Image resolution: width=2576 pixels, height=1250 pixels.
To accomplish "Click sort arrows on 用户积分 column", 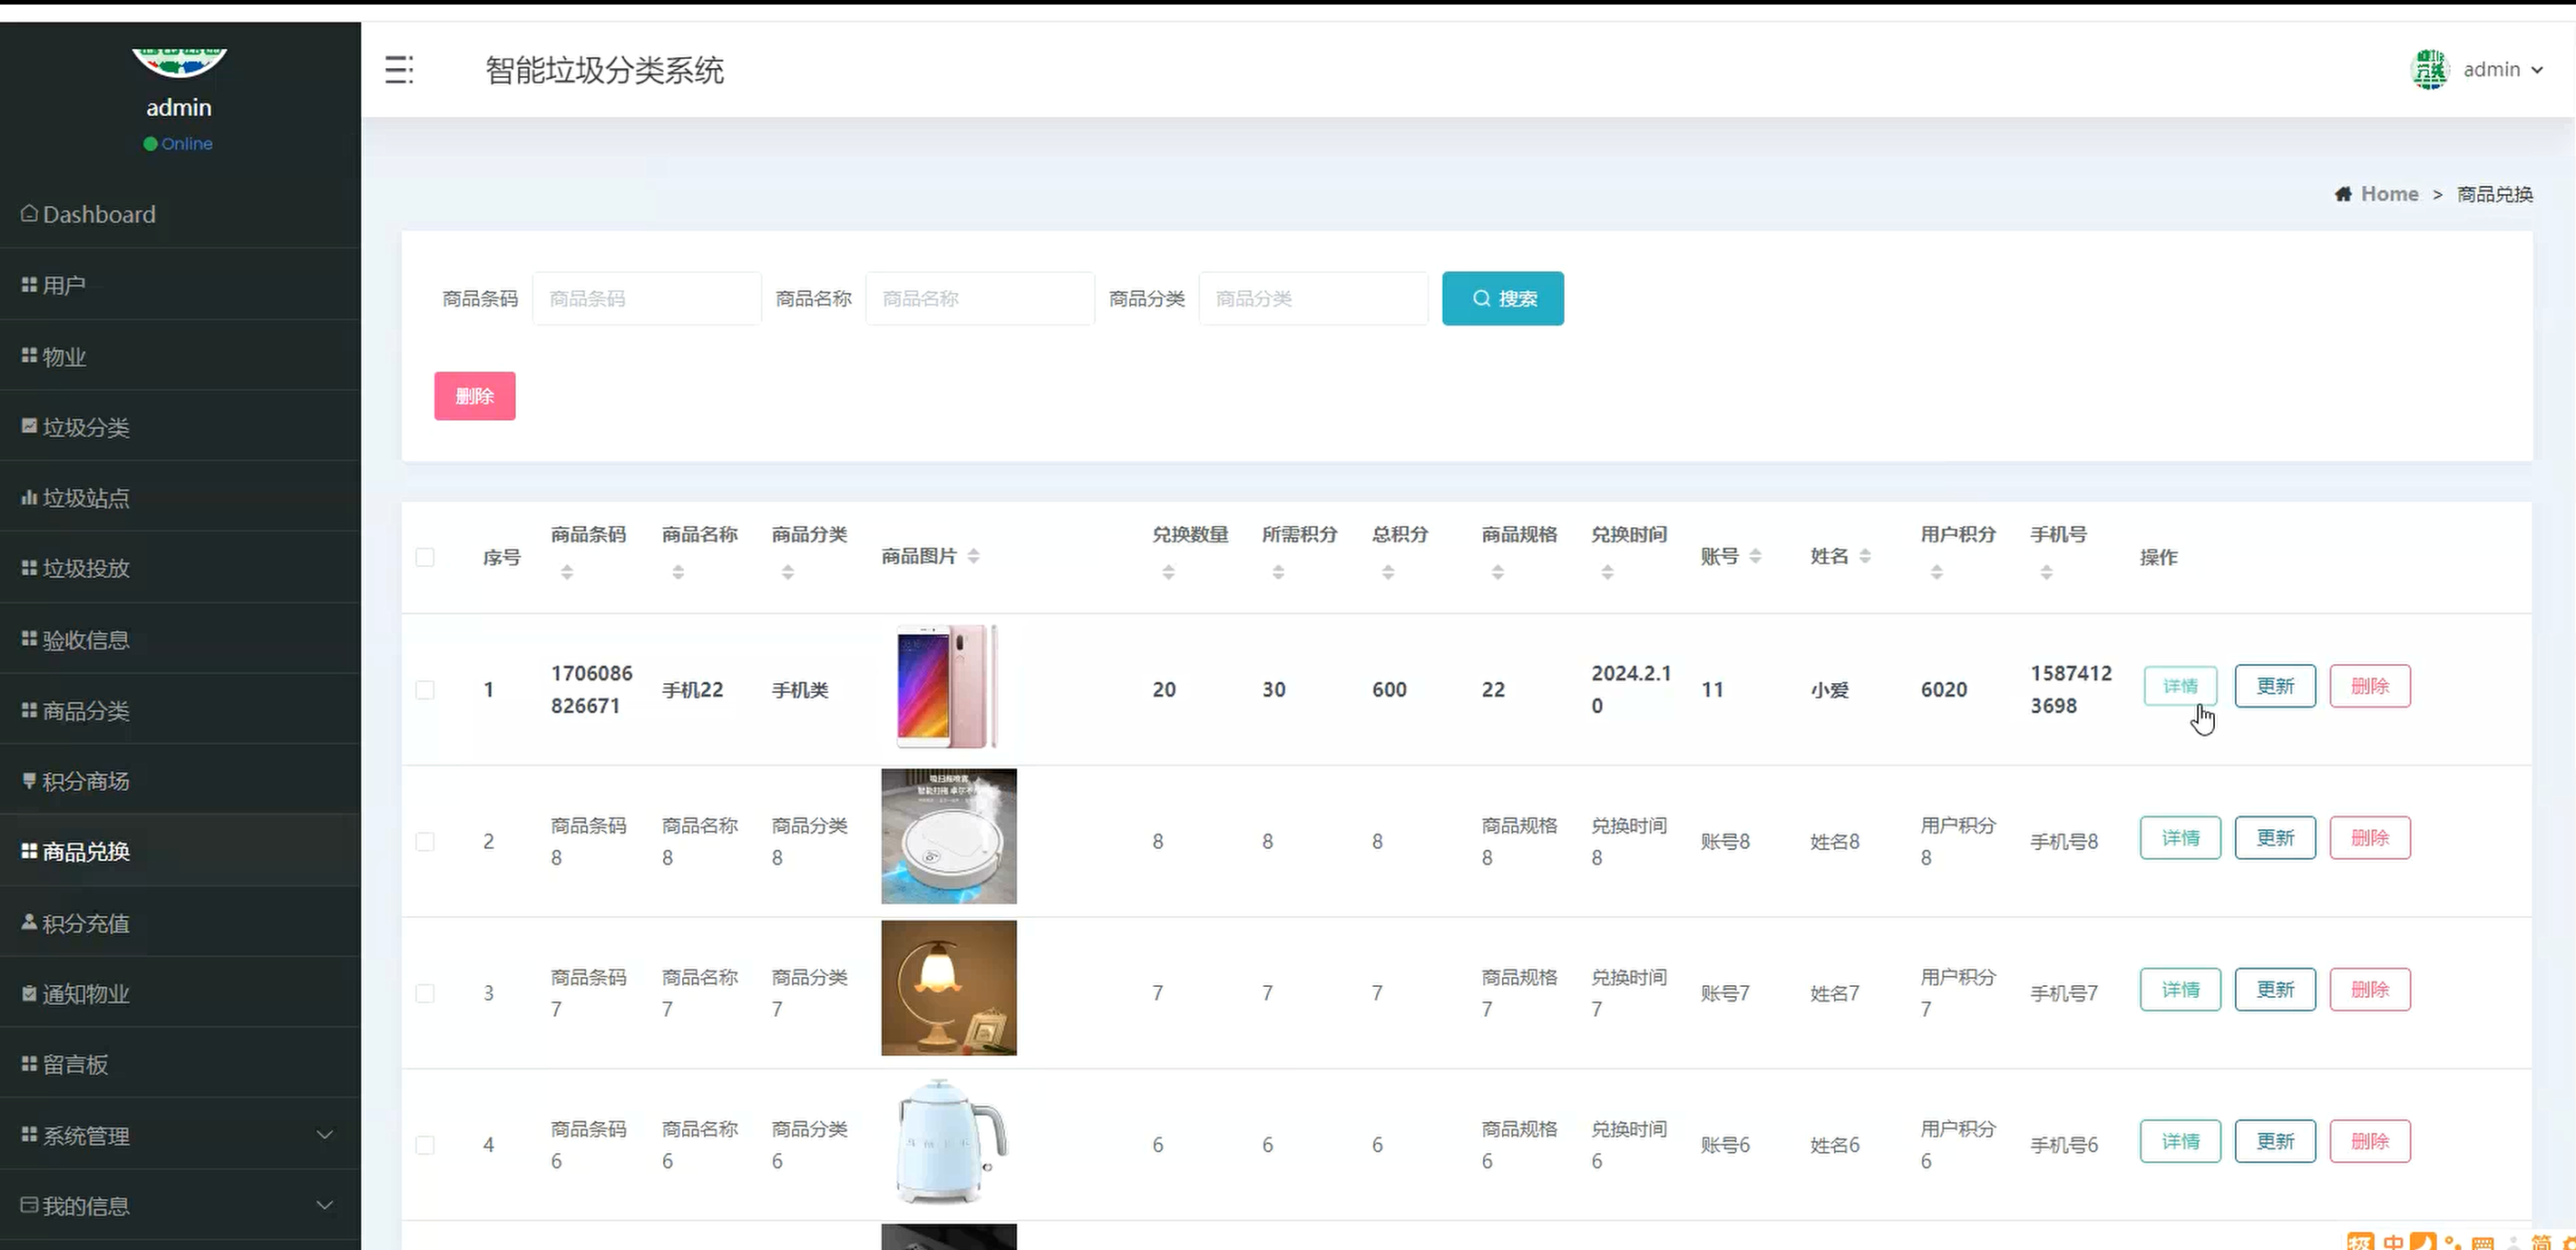I will 1937,572.
